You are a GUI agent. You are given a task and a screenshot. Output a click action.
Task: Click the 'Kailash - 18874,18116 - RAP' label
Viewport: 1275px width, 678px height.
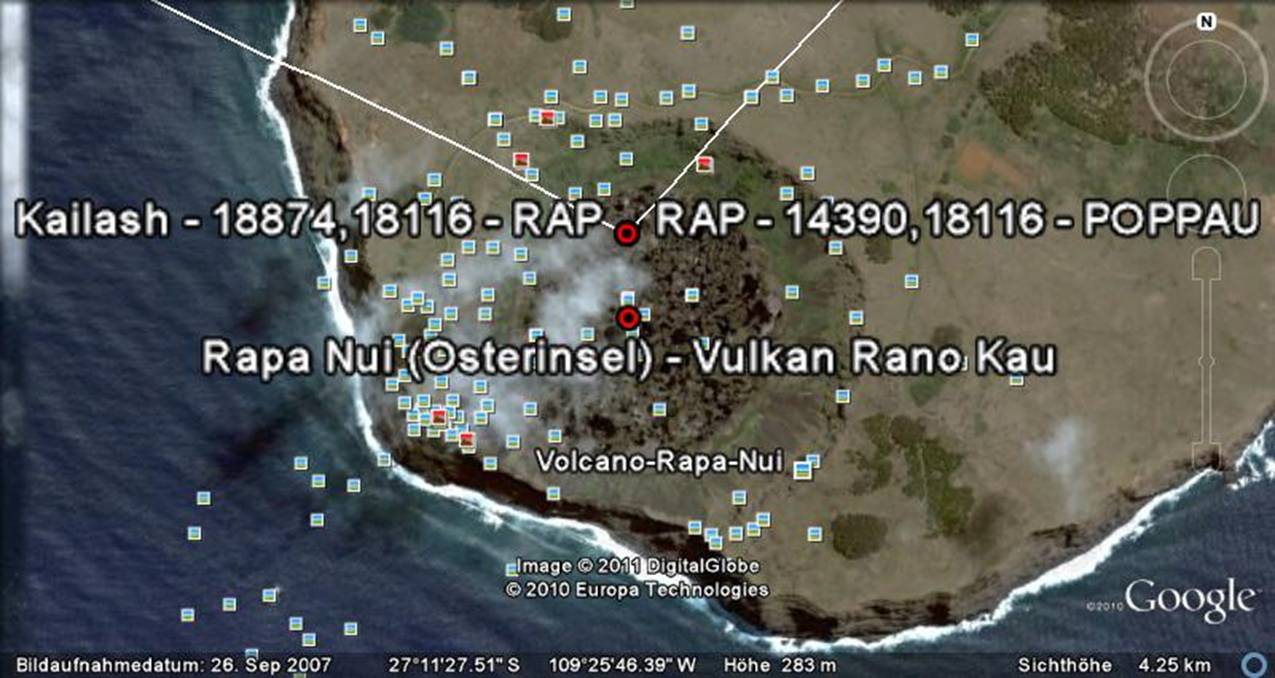pos(312,223)
